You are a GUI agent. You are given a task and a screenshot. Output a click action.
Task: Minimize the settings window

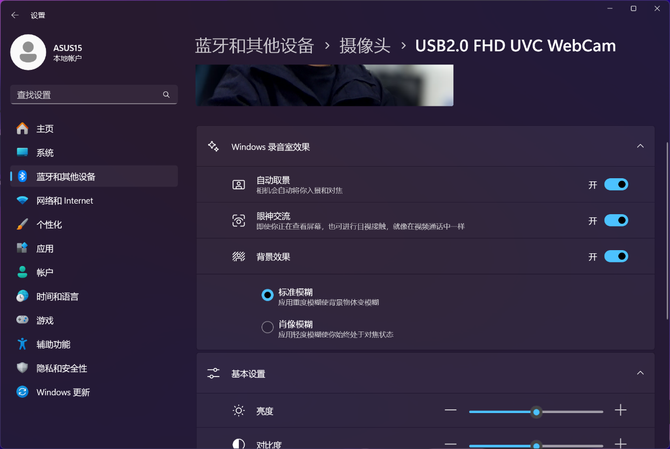(610, 9)
